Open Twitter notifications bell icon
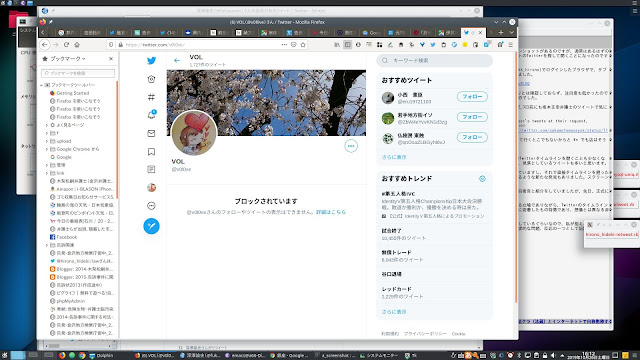The image size is (640, 360). 151,115
